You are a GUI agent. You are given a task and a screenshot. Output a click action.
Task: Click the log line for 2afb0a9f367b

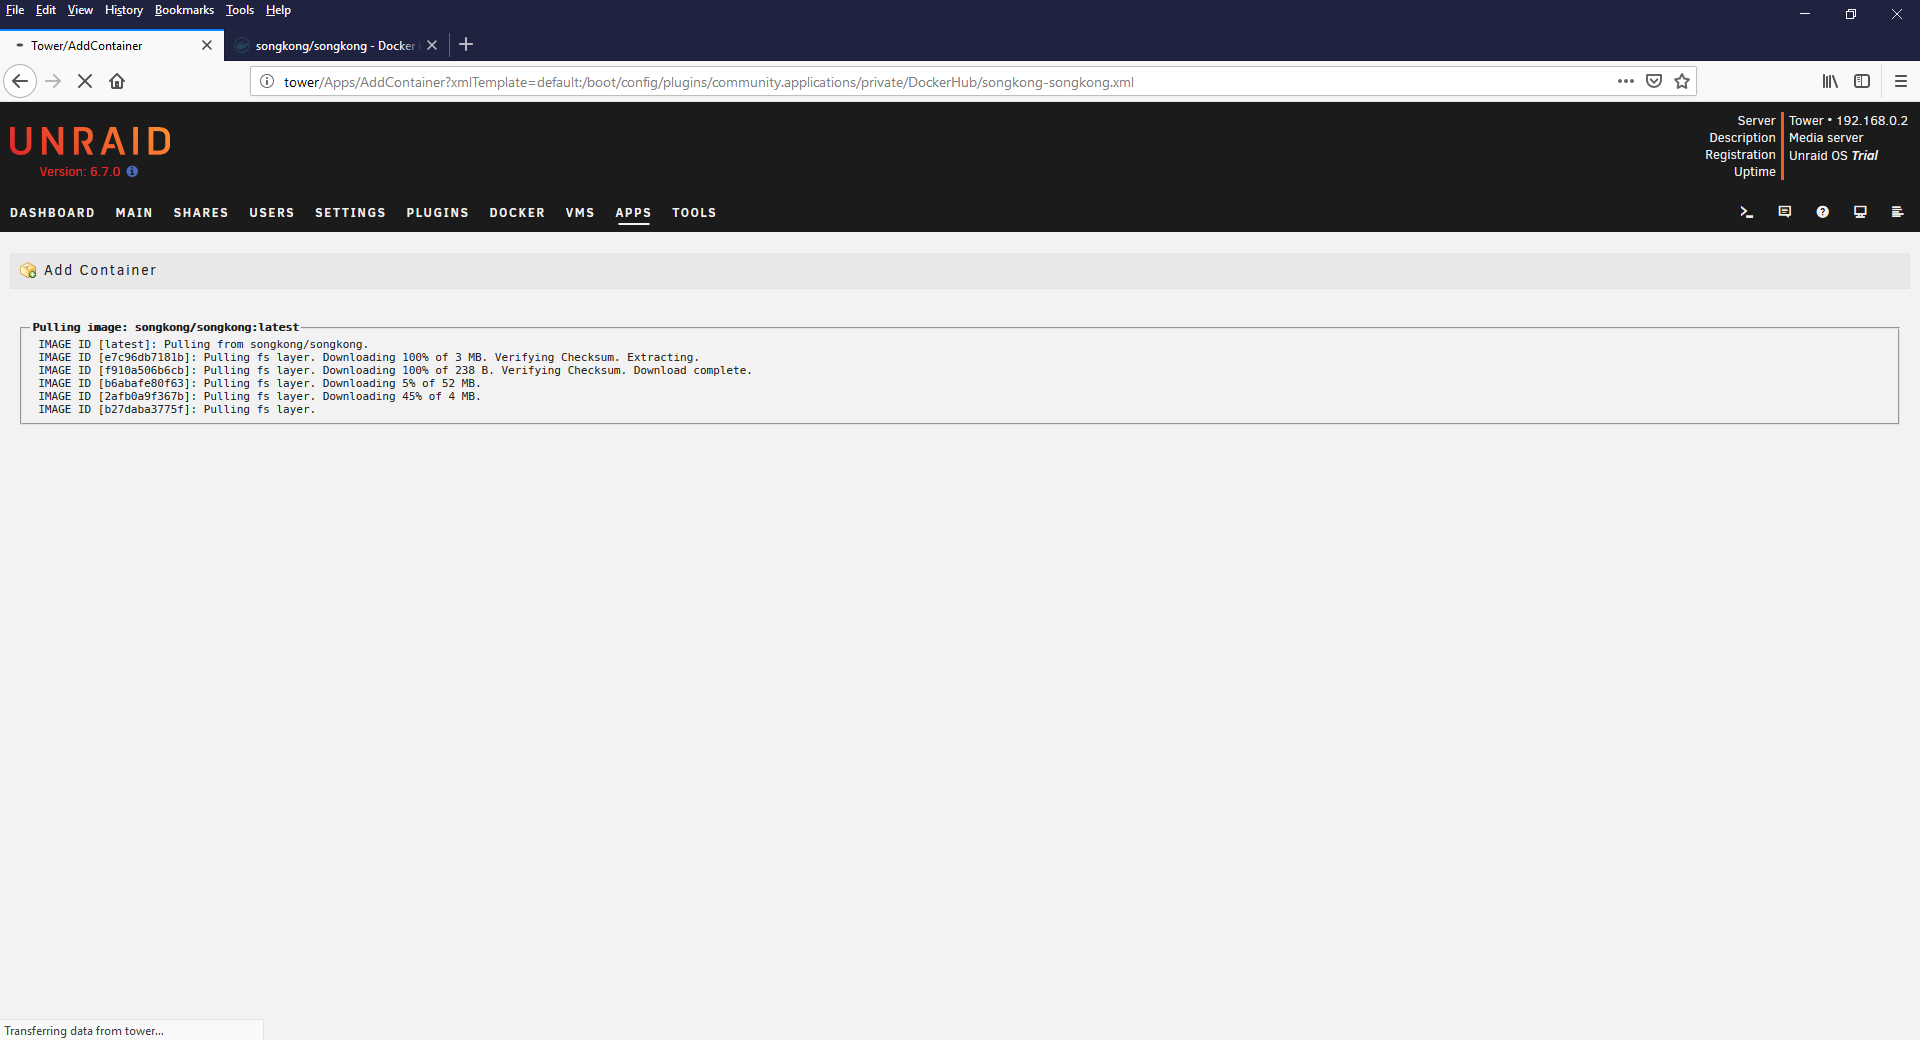(260, 396)
